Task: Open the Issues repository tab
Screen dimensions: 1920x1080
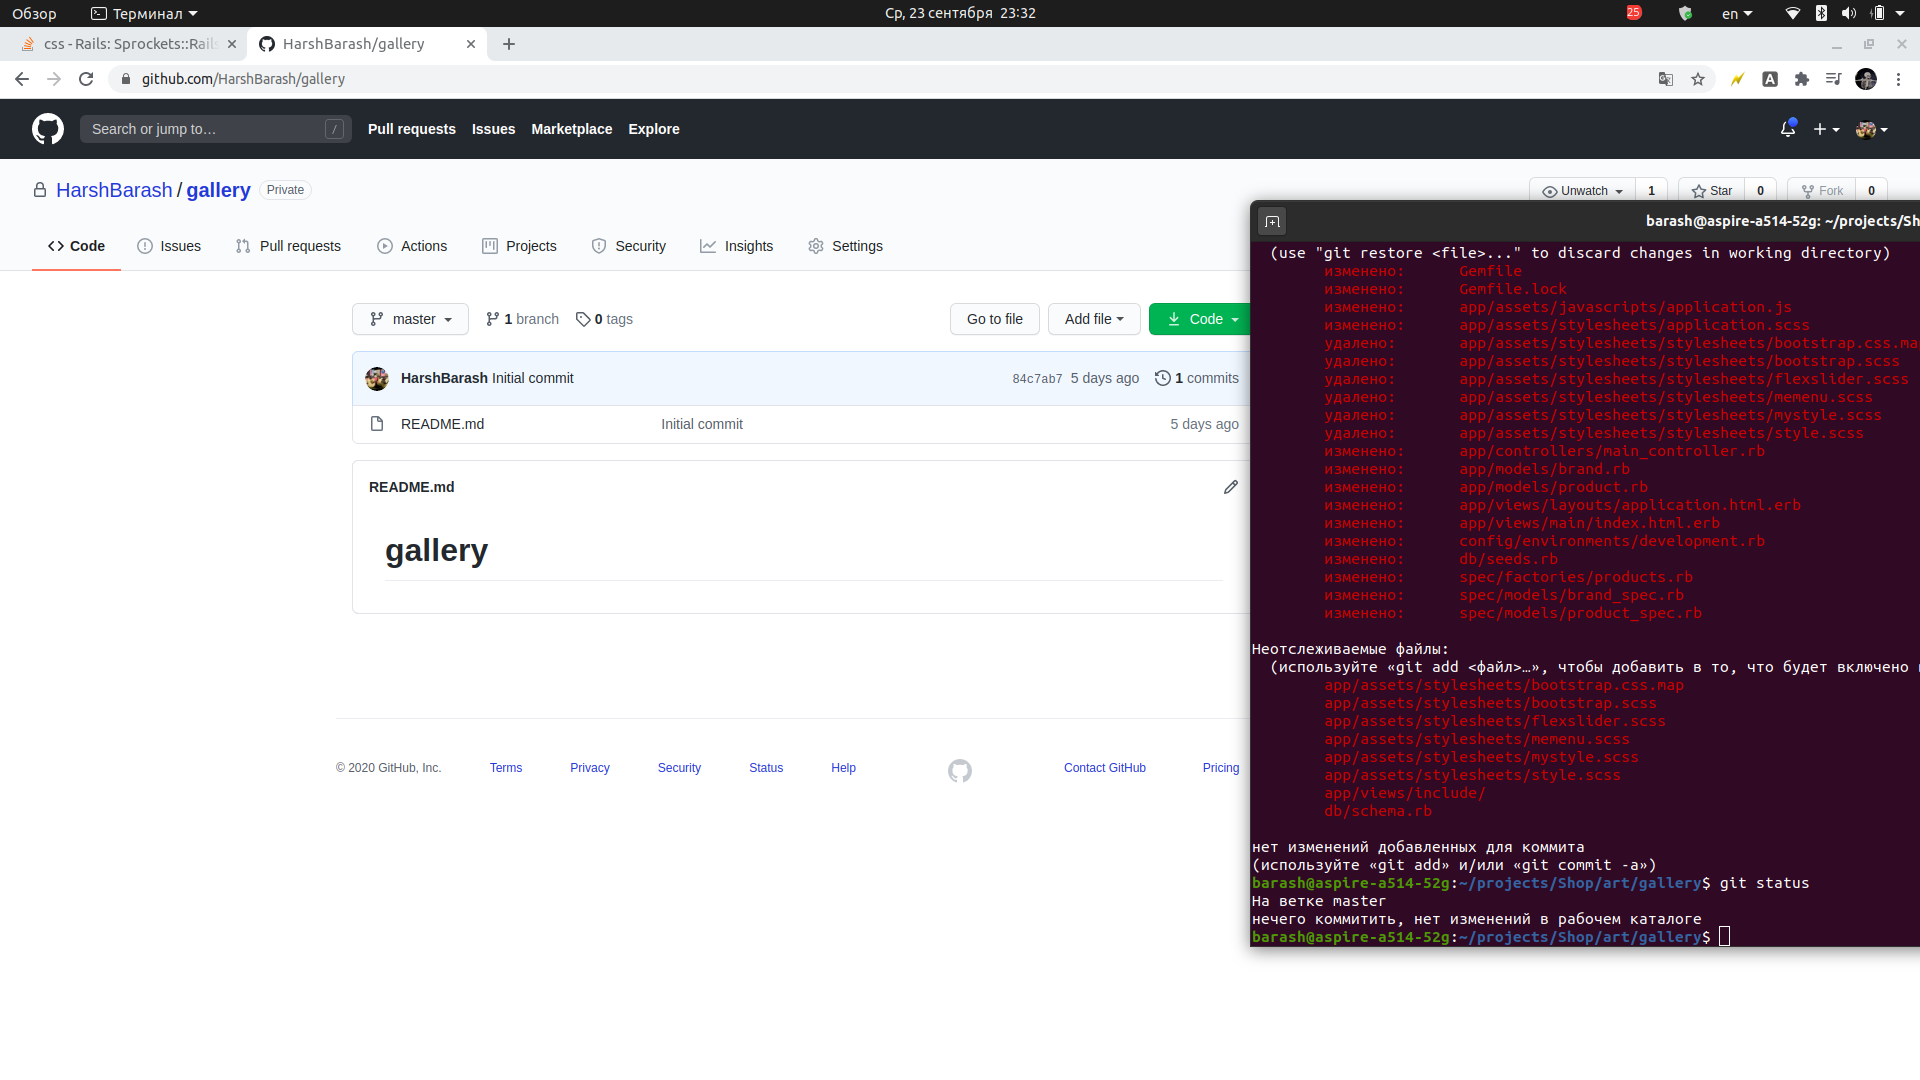Action: 169,246
